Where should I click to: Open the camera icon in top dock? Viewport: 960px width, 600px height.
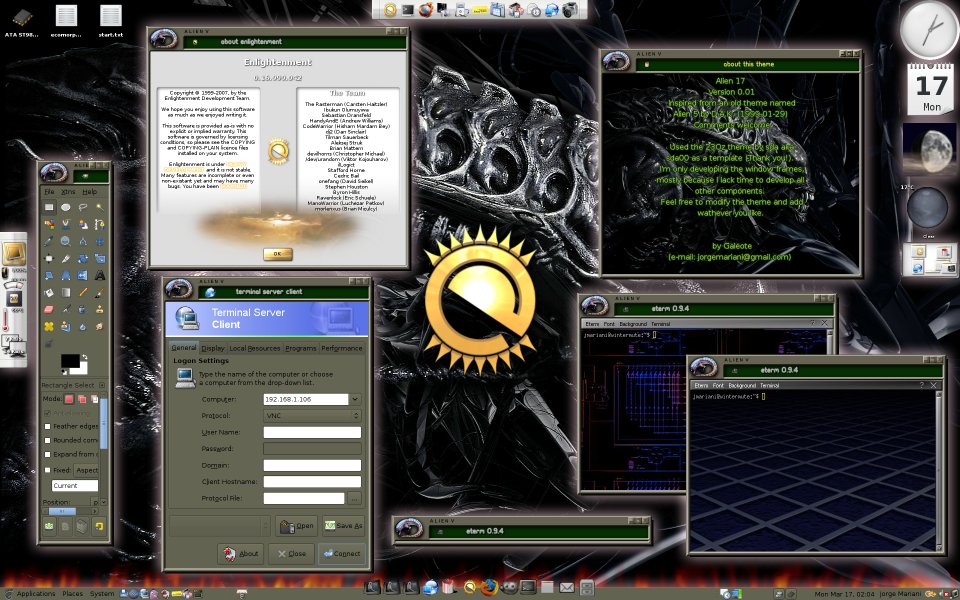pos(570,10)
